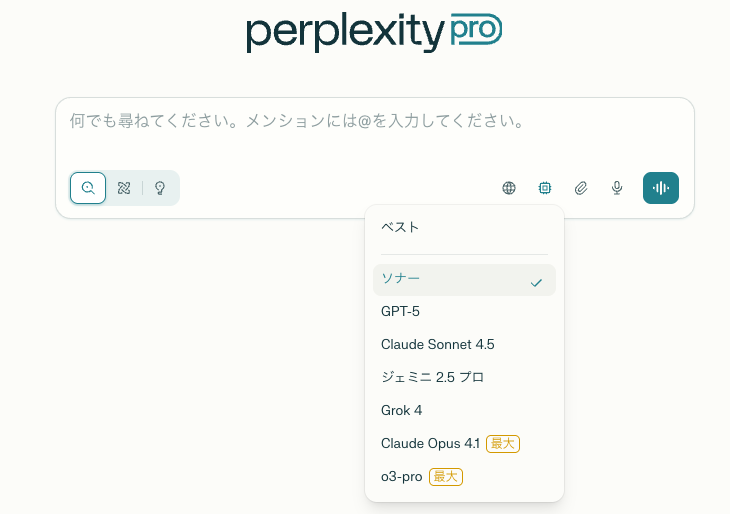Click the 最大 badge next to o3-pro

(x=446, y=477)
